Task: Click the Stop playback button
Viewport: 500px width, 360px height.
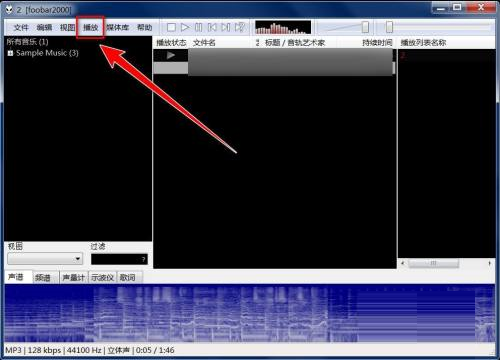Action: click(x=171, y=27)
